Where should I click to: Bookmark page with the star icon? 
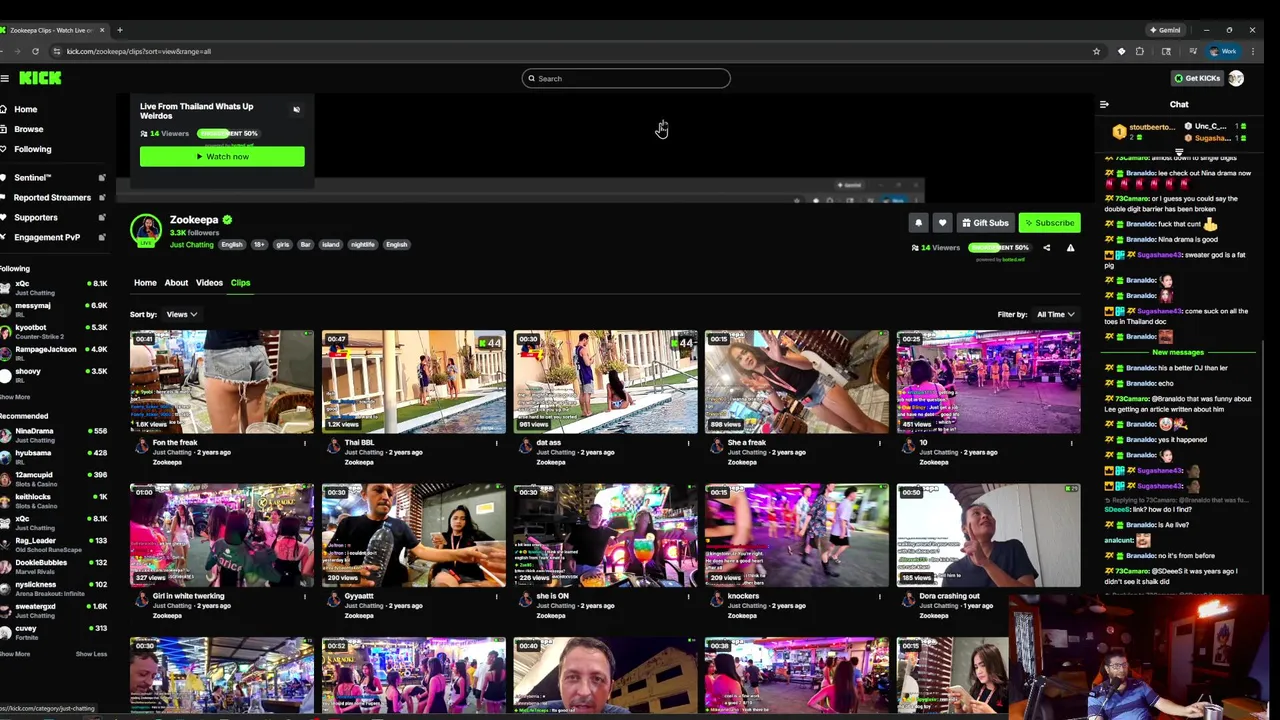click(x=1096, y=51)
